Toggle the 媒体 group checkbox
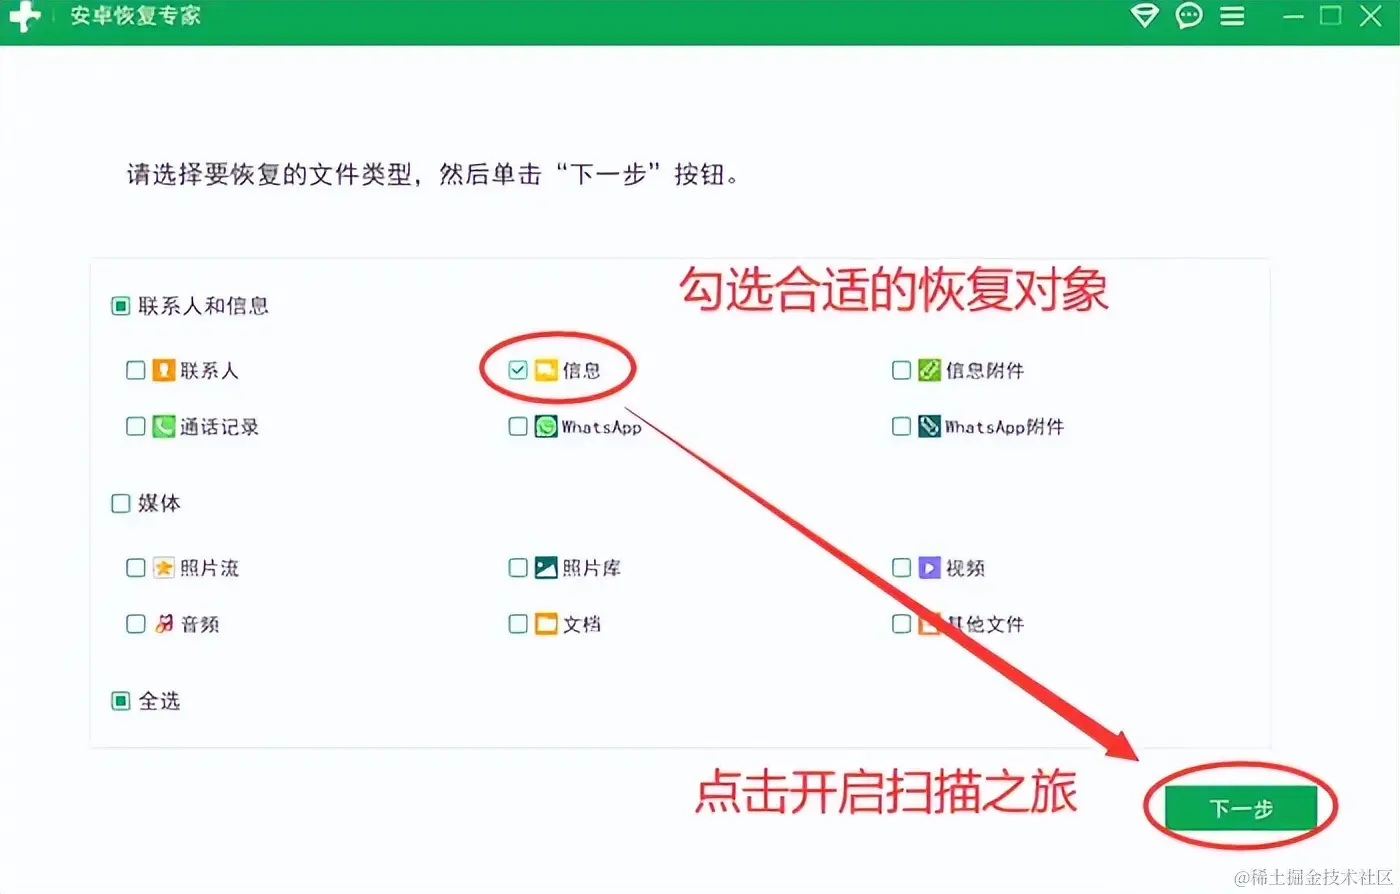This screenshot has width=1400, height=894. tap(120, 503)
